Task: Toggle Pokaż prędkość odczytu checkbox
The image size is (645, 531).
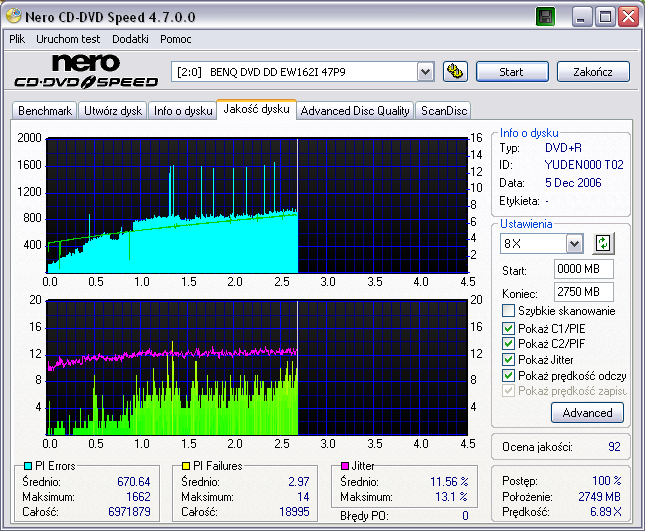Action: tap(508, 376)
